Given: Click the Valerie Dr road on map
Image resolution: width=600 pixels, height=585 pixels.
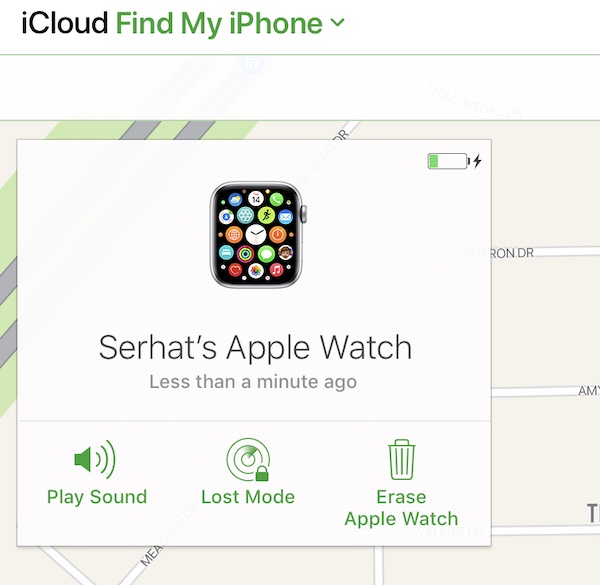Looking at the screenshot, I should click(545, 530).
